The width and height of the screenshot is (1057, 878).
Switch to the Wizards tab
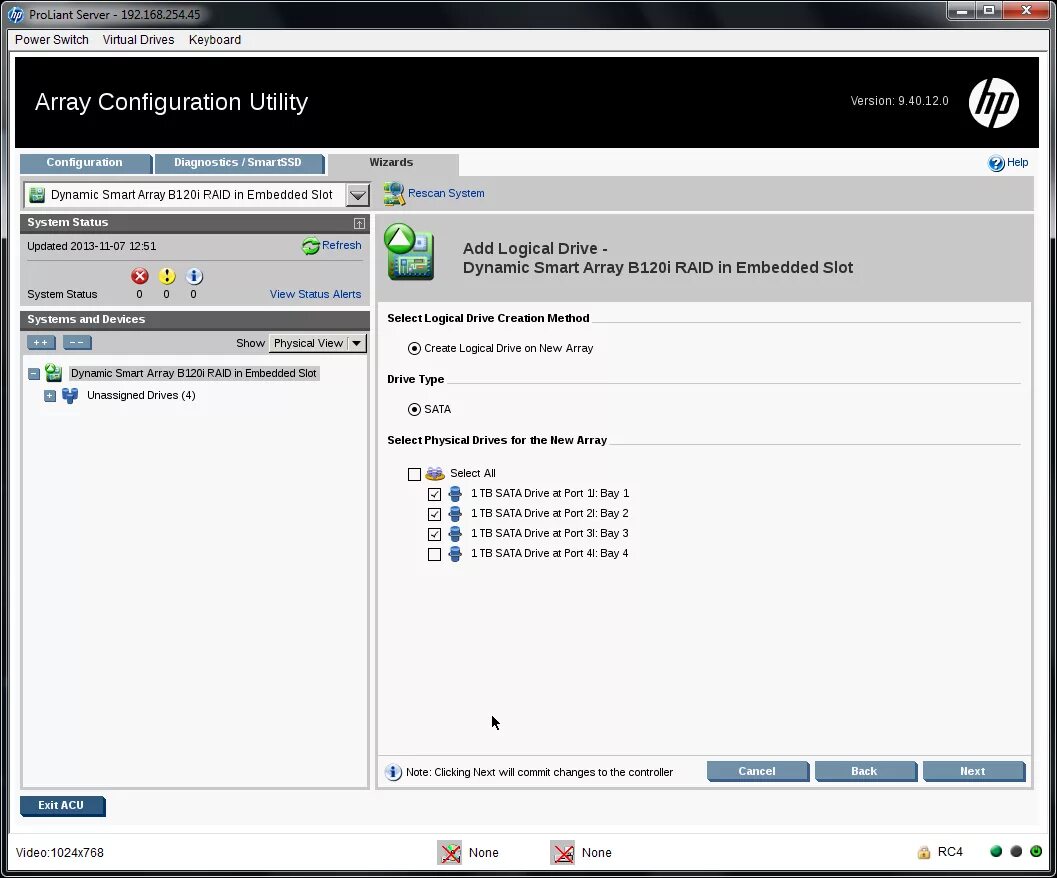(x=392, y=163)
